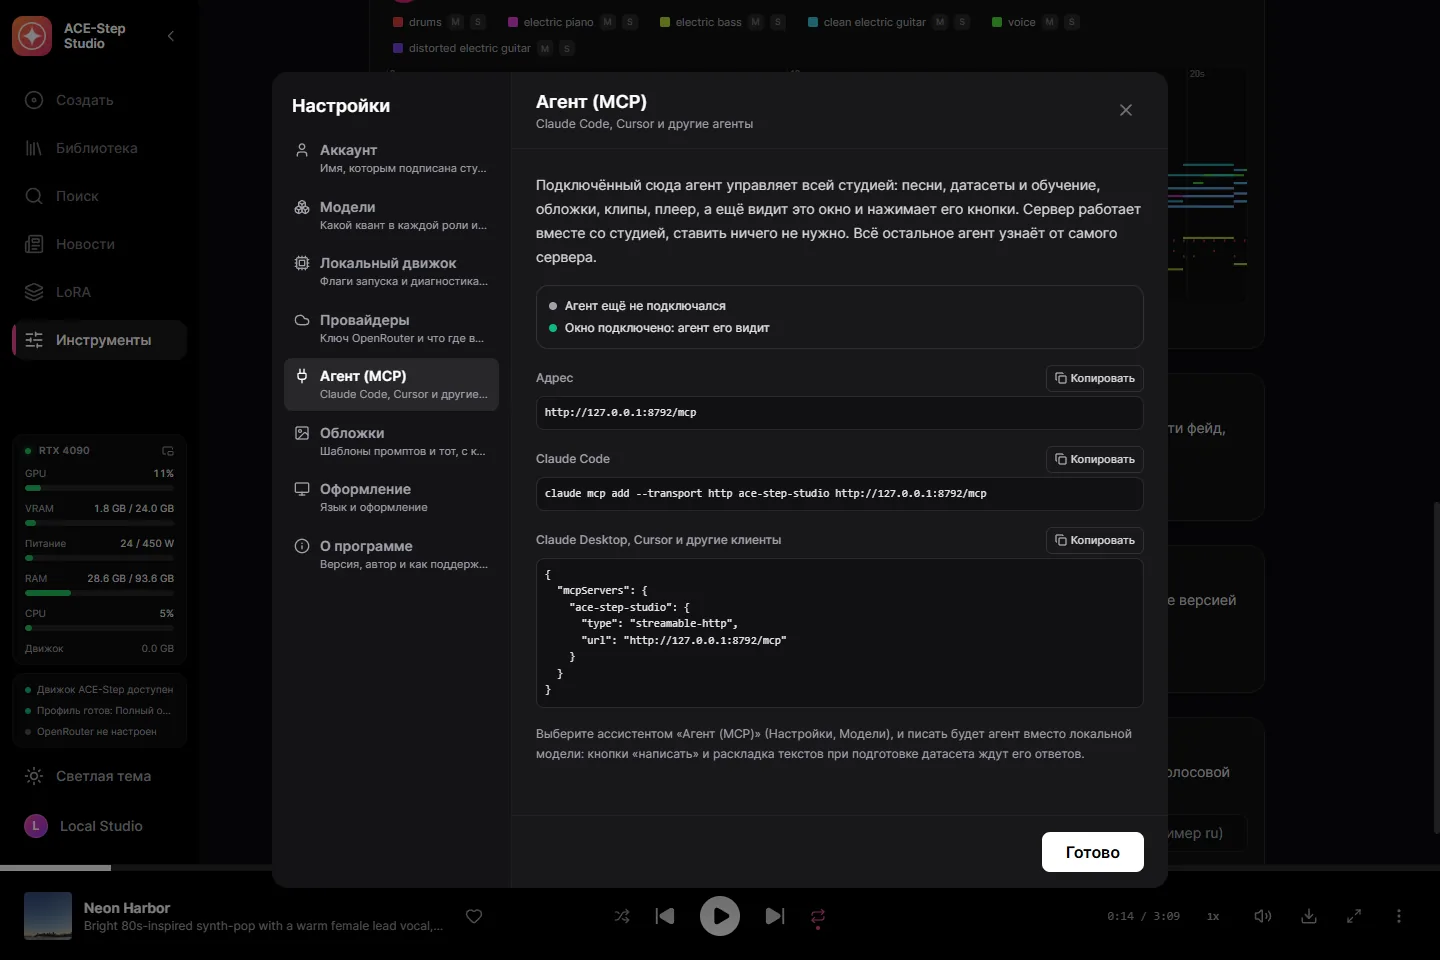
Task: Expand the player to fullscreen
Action: (1354, 916)
